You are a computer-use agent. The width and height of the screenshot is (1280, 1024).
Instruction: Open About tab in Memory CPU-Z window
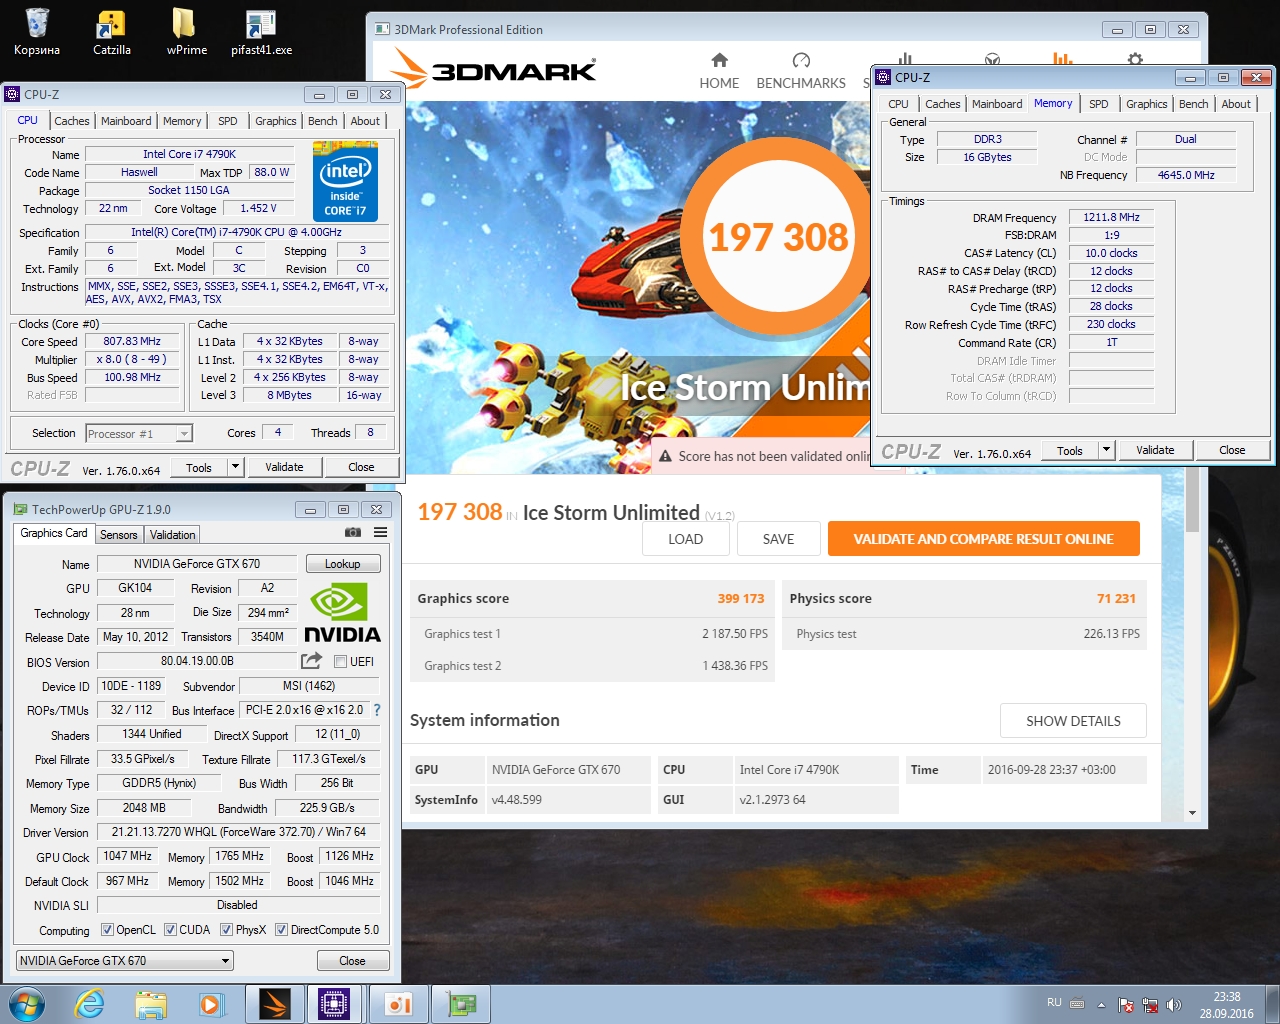point(1235,104)
